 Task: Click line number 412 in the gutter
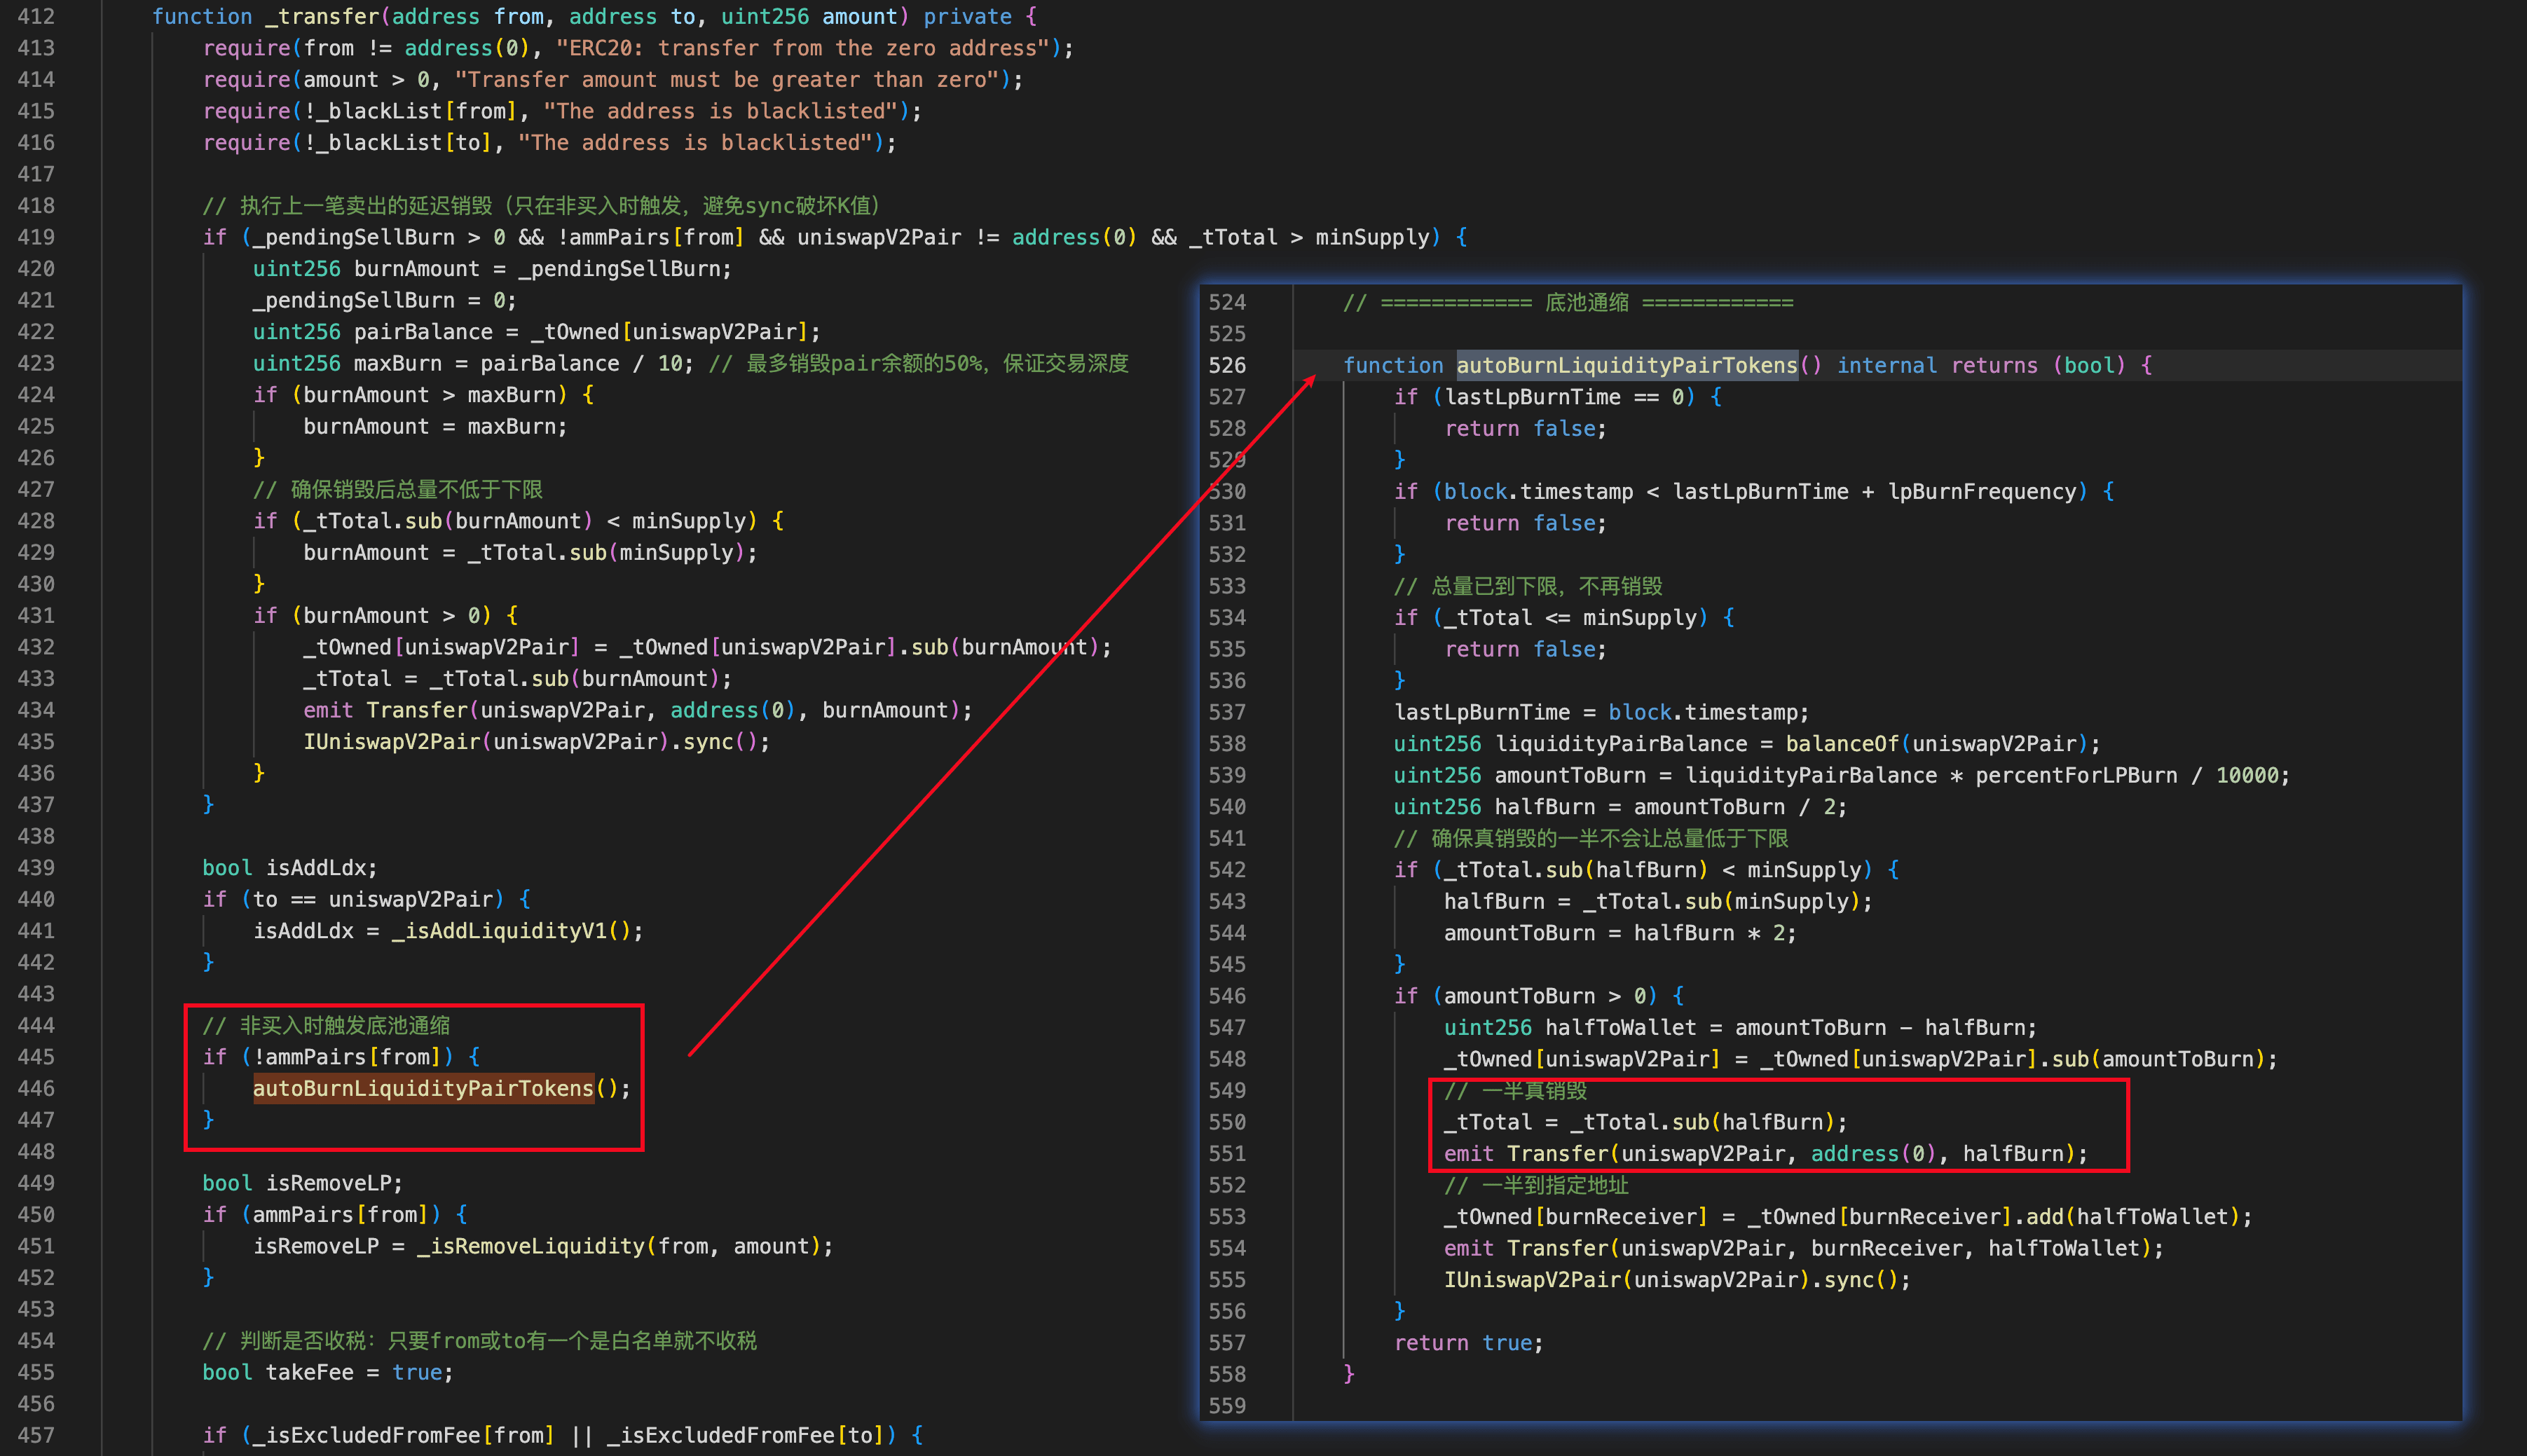tap(36, 16)
